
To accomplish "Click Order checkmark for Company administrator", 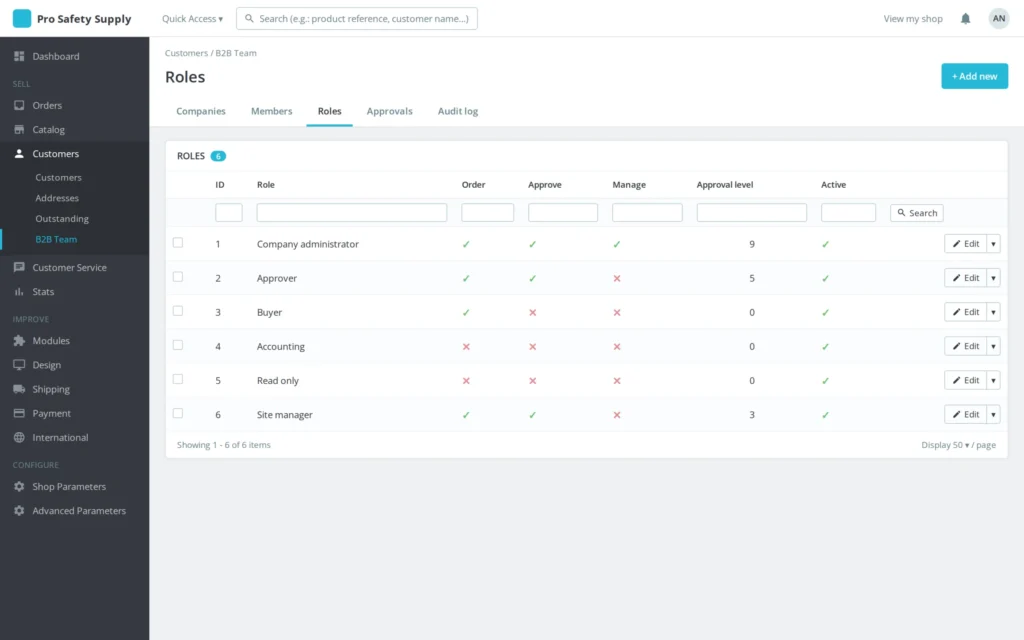I will [466, 244].
